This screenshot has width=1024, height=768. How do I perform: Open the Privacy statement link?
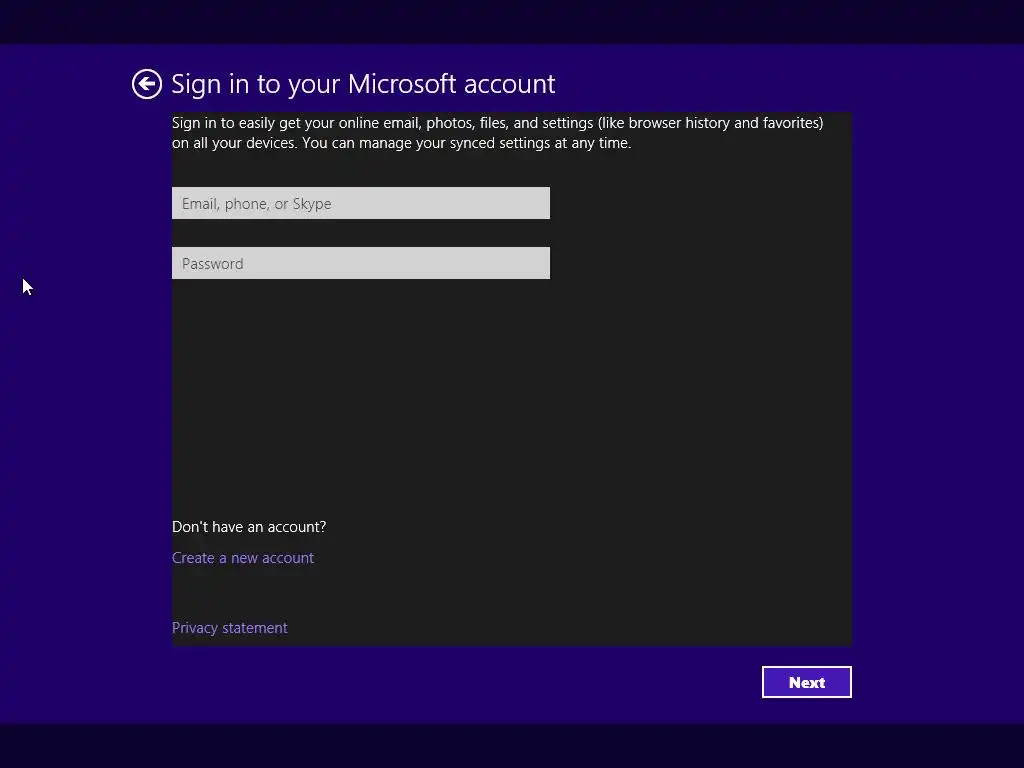tap(229, 628)
